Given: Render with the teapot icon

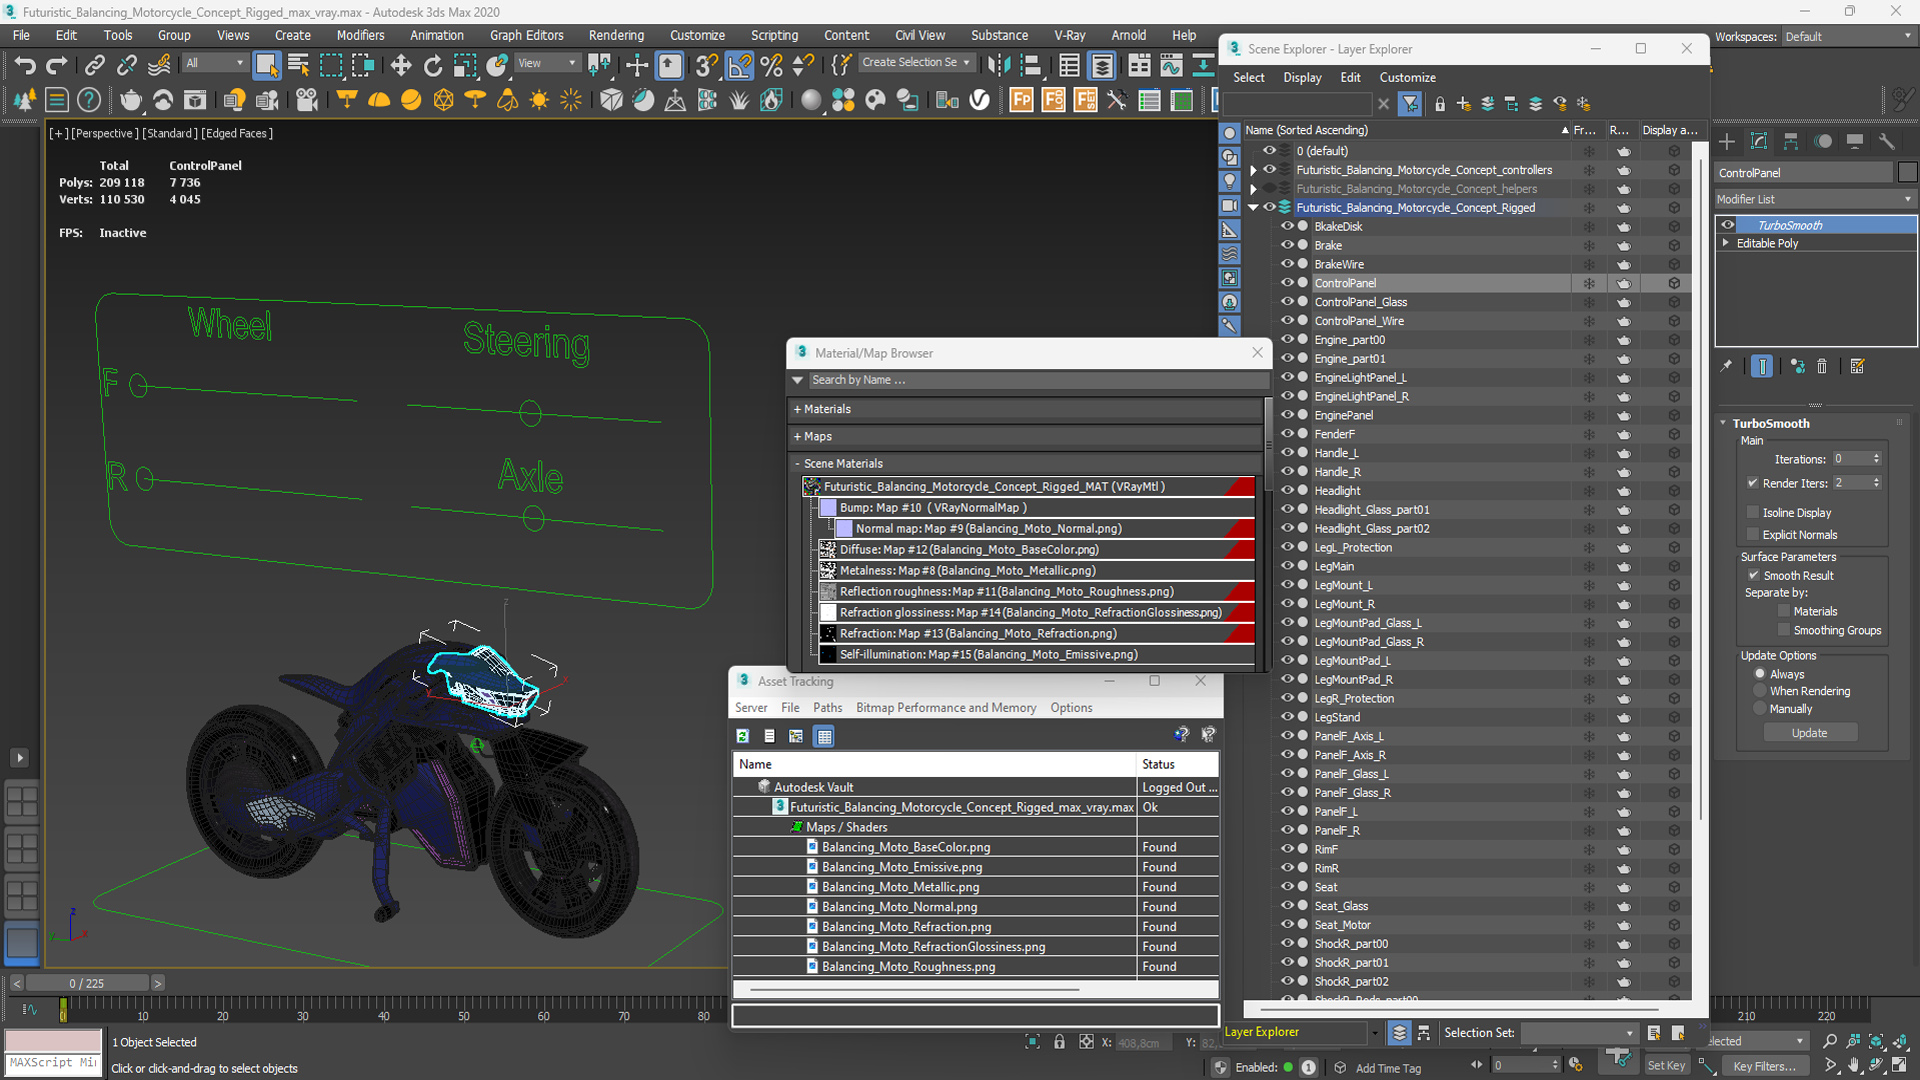Looking at the screenshot, I should (130, 100).
